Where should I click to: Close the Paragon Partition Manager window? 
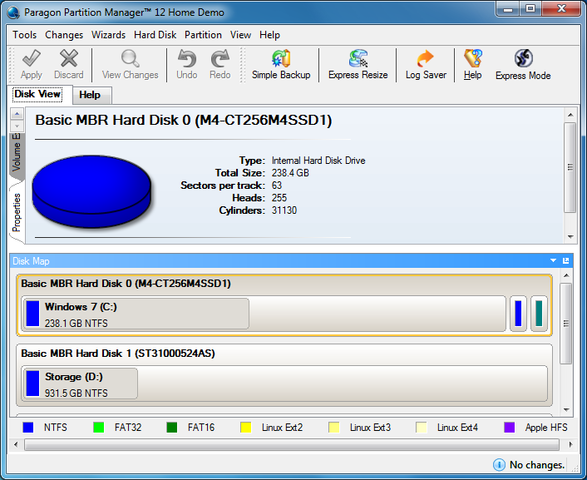pos(562,9)
